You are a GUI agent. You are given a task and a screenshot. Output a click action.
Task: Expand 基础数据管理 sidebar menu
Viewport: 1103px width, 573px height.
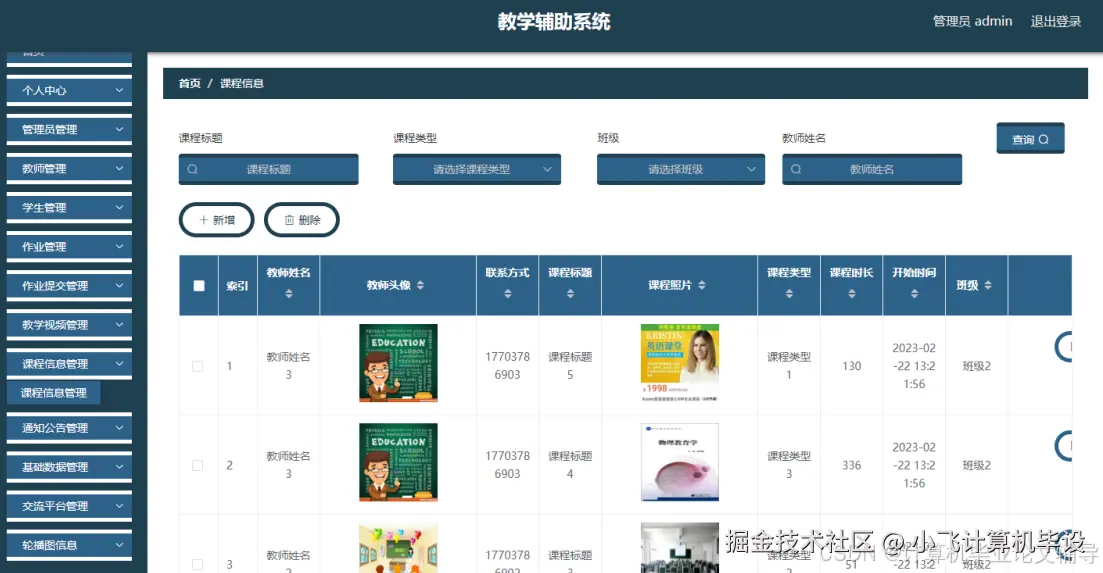pyautogui.click(x=69, y=467)
